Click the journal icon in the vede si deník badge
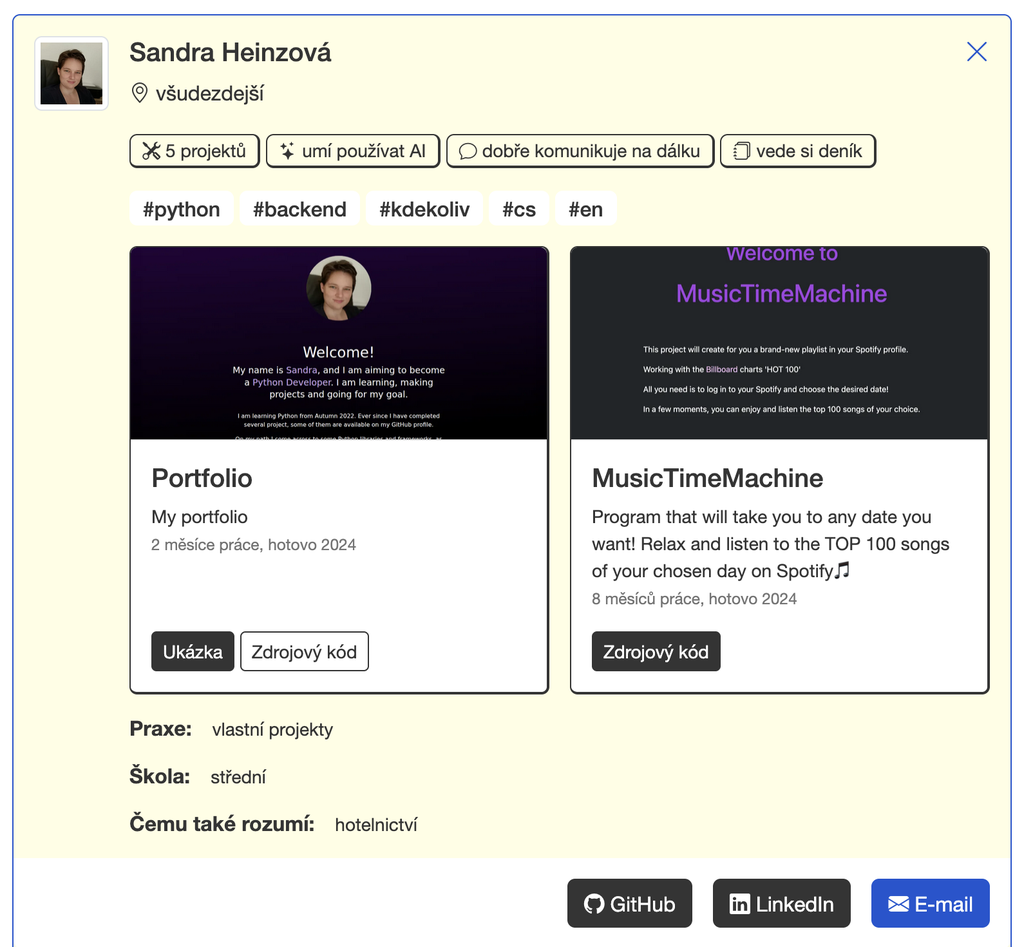Image resolution: width=1024 pixels, height=947 pixels. click(741, 152)
